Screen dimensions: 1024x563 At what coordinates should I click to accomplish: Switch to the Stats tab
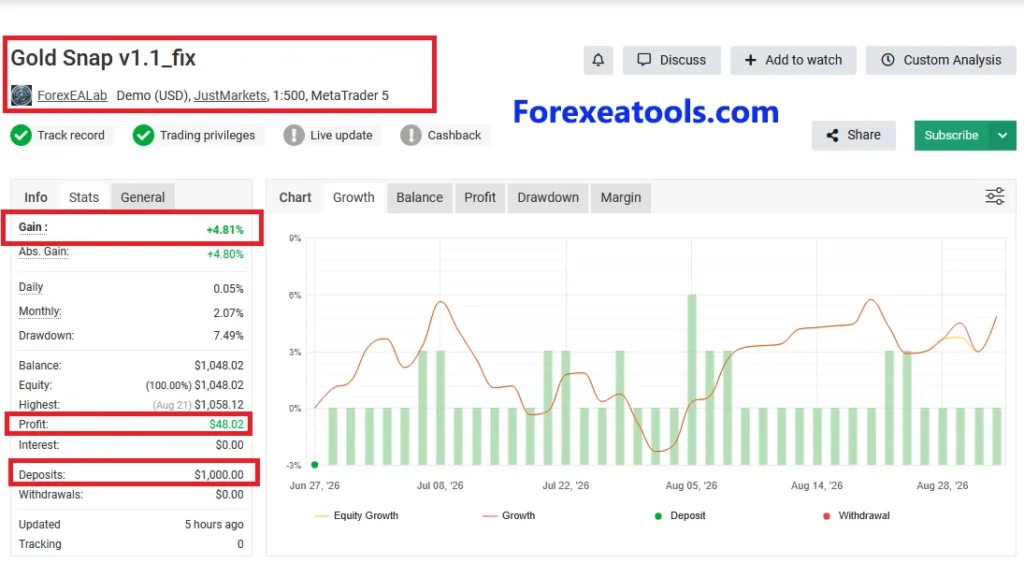click(84, 197)
